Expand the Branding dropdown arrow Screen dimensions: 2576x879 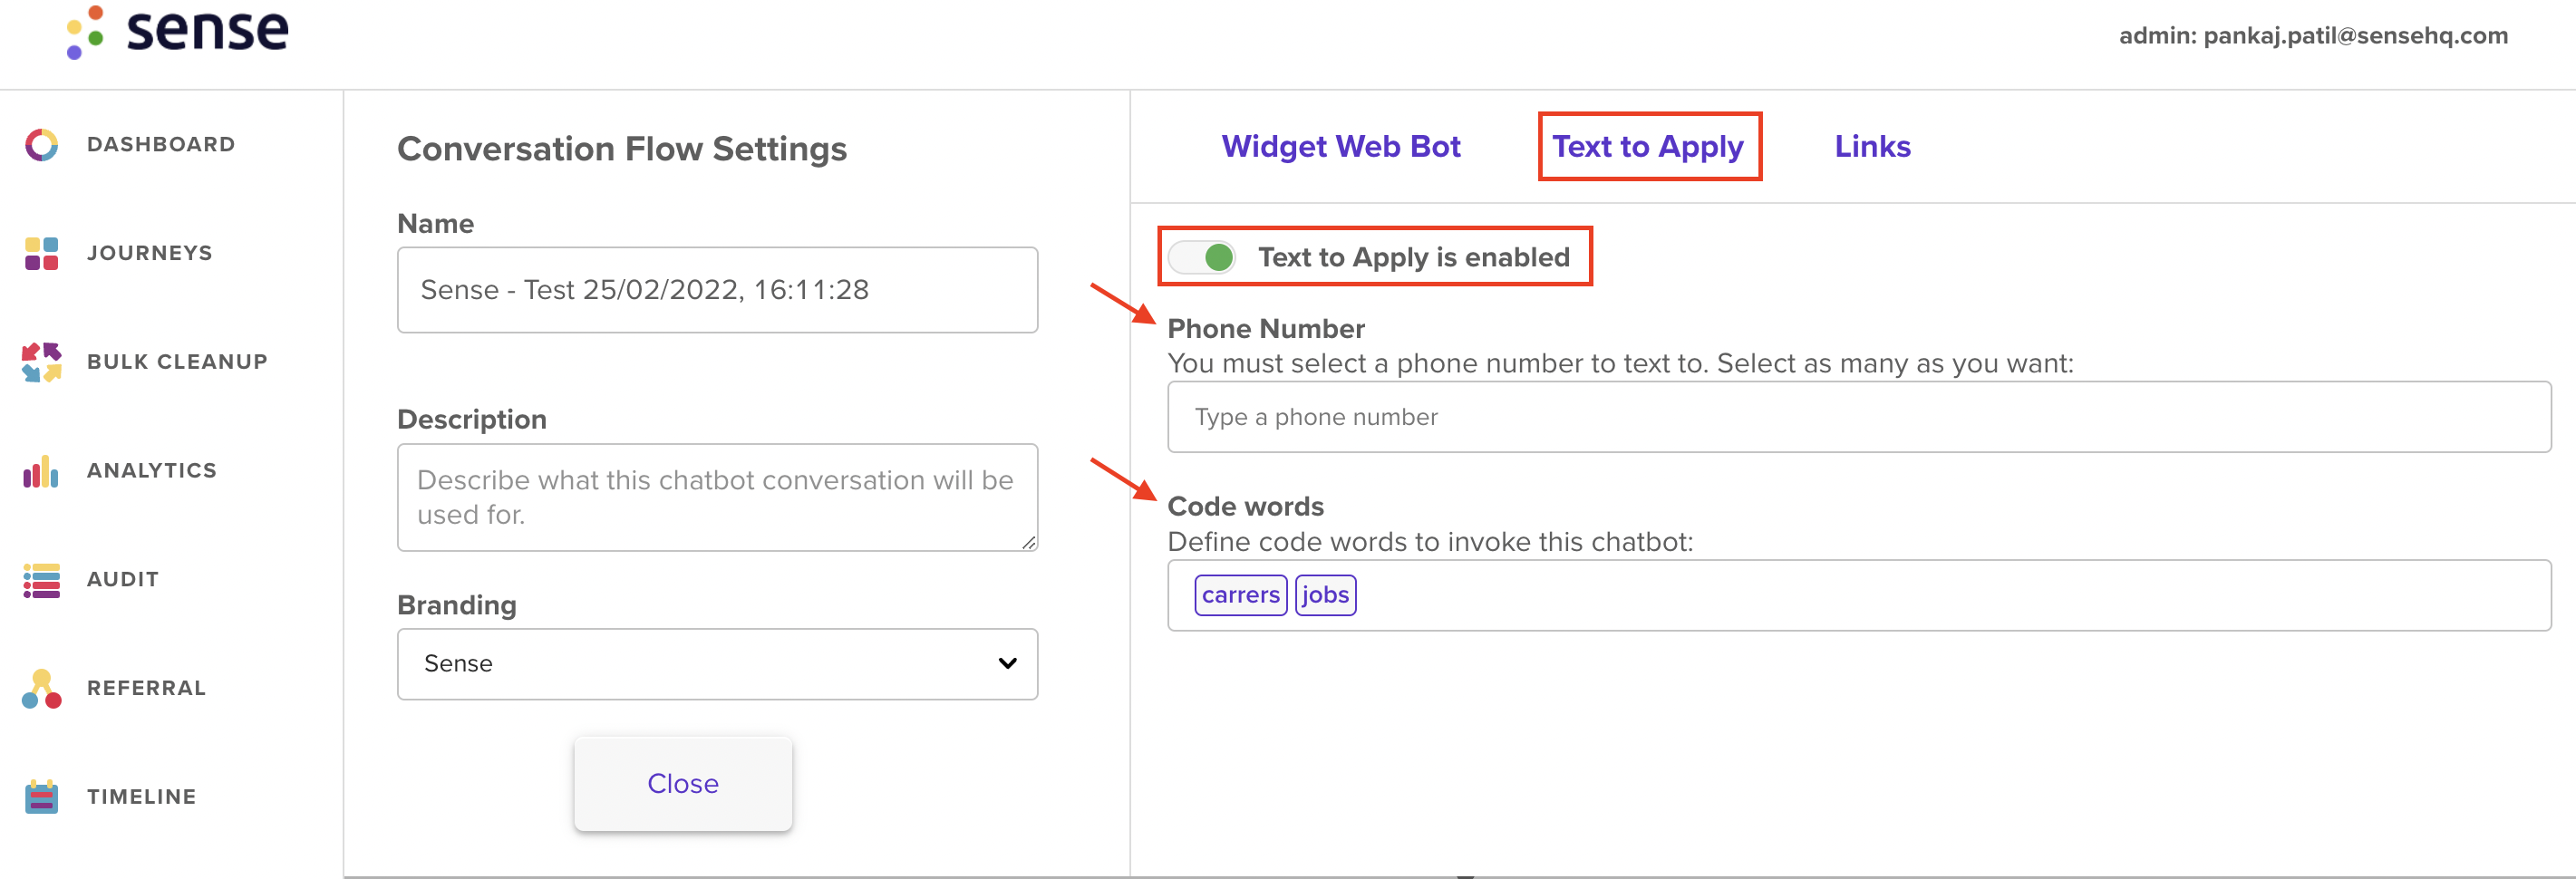point(1007,663)
